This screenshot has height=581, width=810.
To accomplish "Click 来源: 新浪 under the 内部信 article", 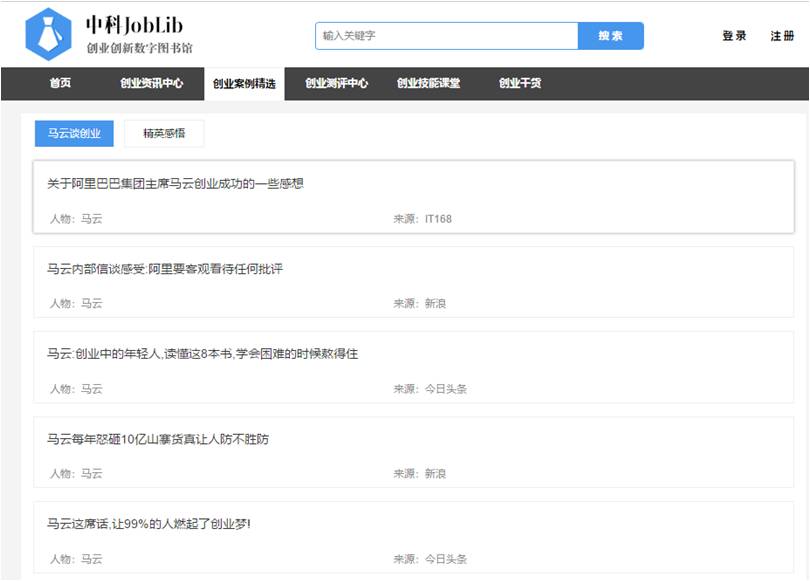I will 419,304.
